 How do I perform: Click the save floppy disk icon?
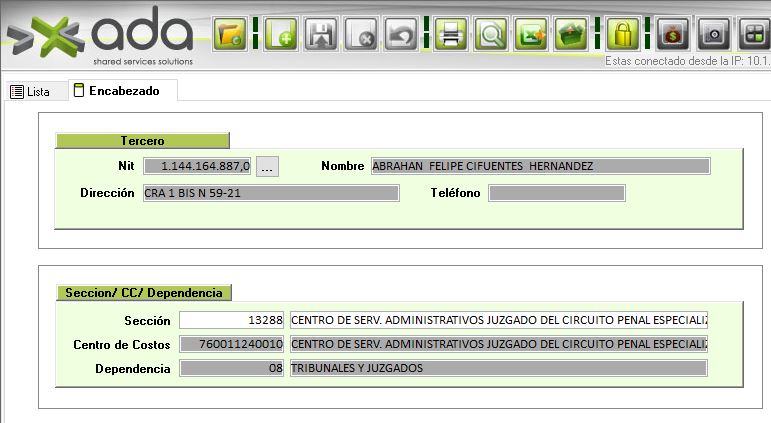pyautogui.click(x=321, y=34)
